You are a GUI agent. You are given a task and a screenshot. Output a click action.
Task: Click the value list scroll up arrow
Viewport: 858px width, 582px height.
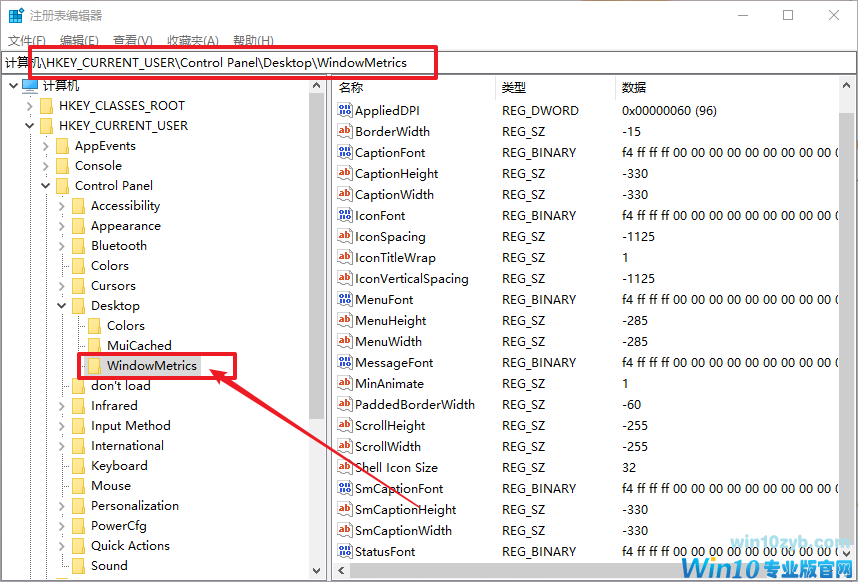tap(847, 86)
